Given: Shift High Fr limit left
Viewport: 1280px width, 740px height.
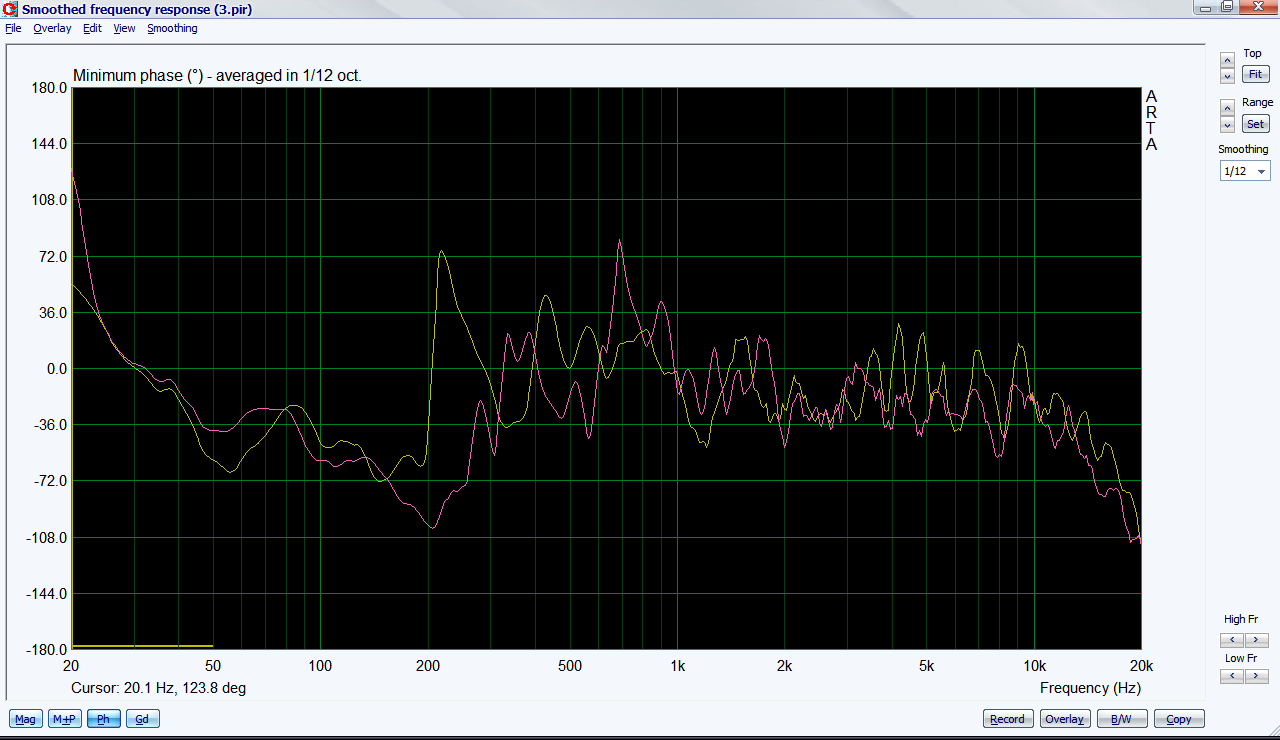Looking at the screenshot, I should (1232, 640).
